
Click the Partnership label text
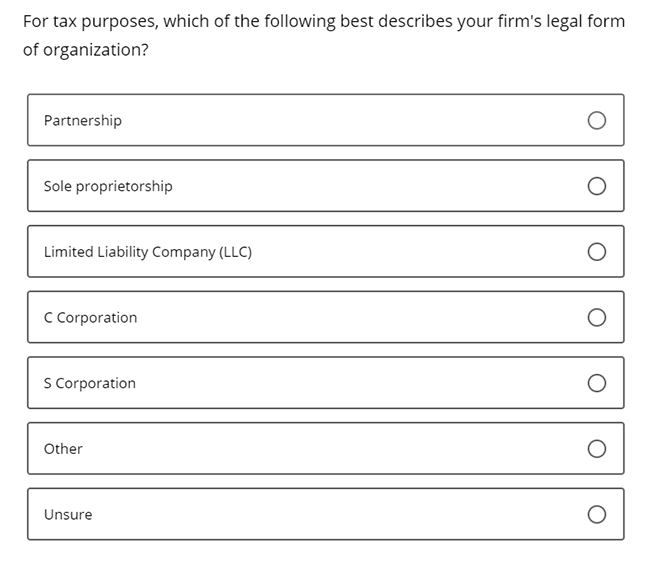tap(83, 121)
